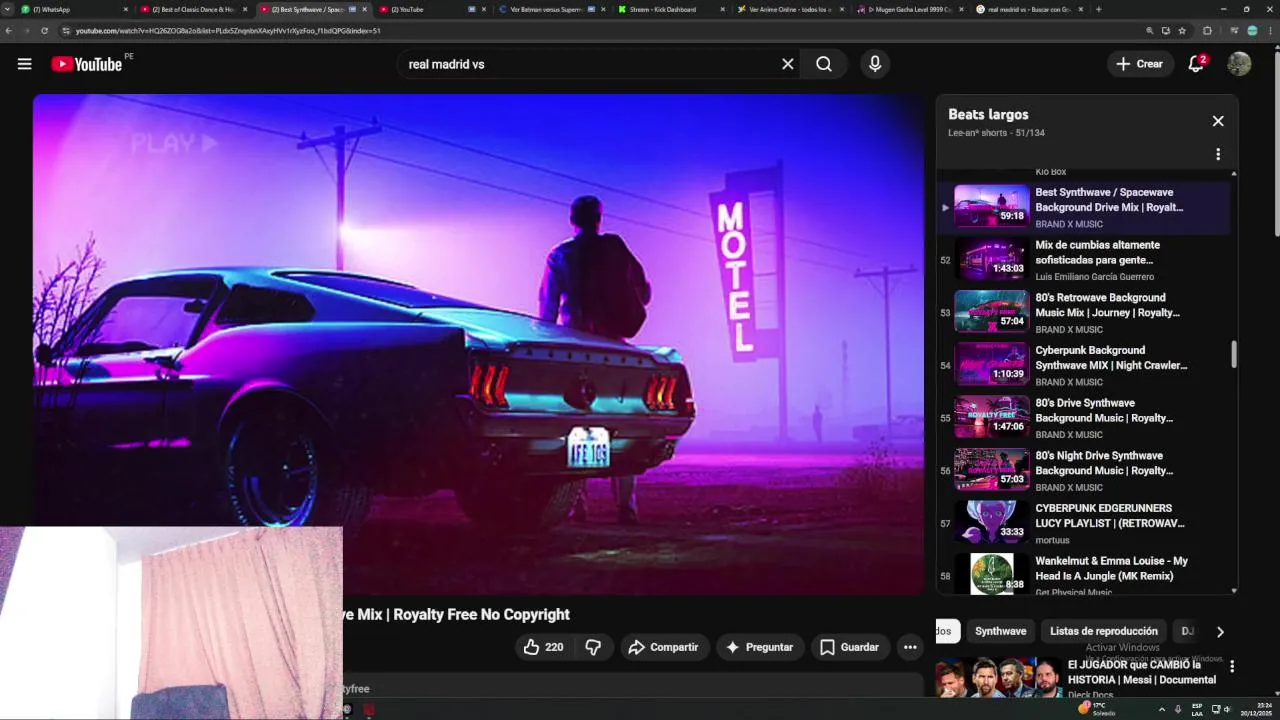Select the DJ filter chip
The width and height of the screenshot is (1280, 720).
(1186, 631)
